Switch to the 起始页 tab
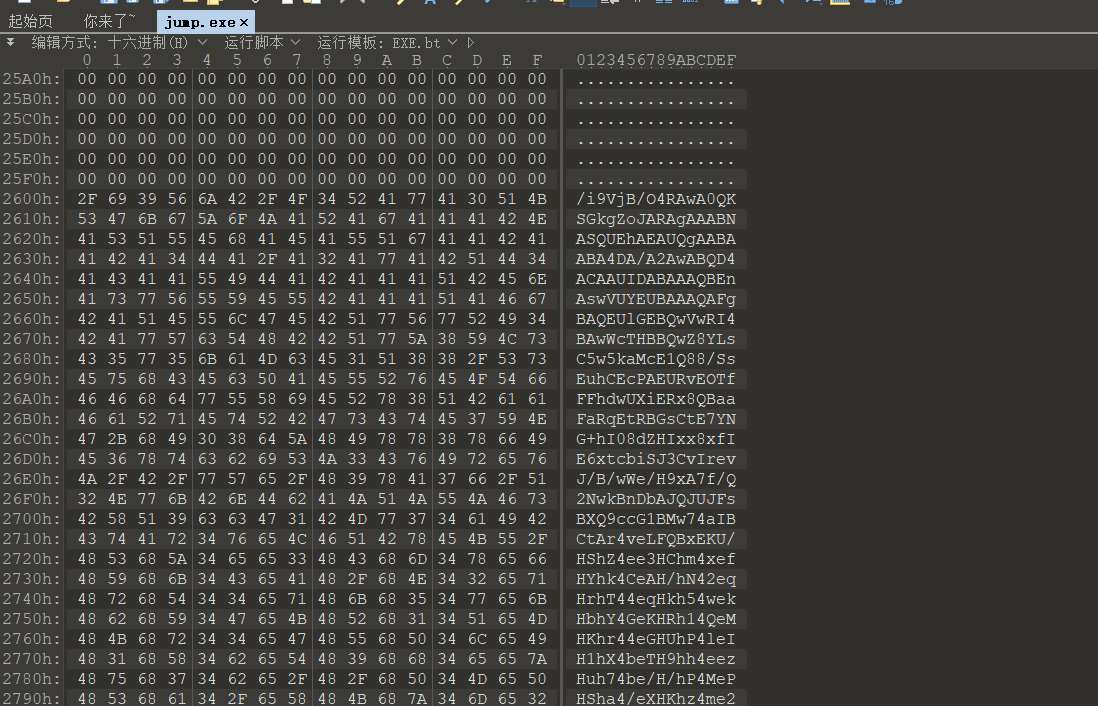 (x=30, y=20)
